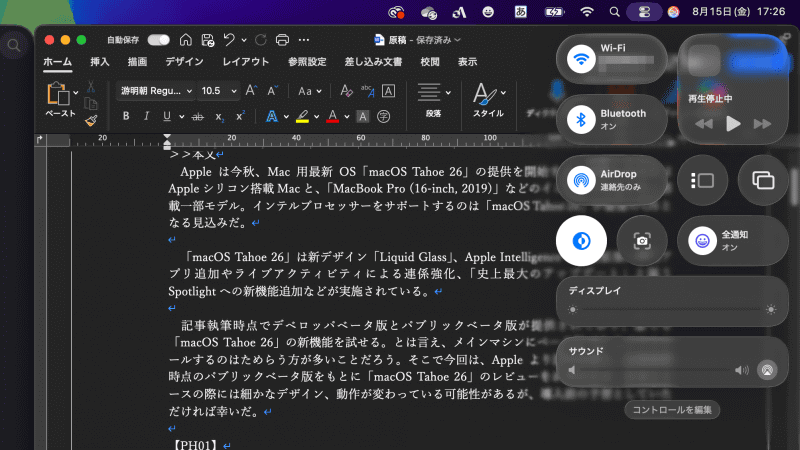Apply superscript formatting

[x=240, y=116]
